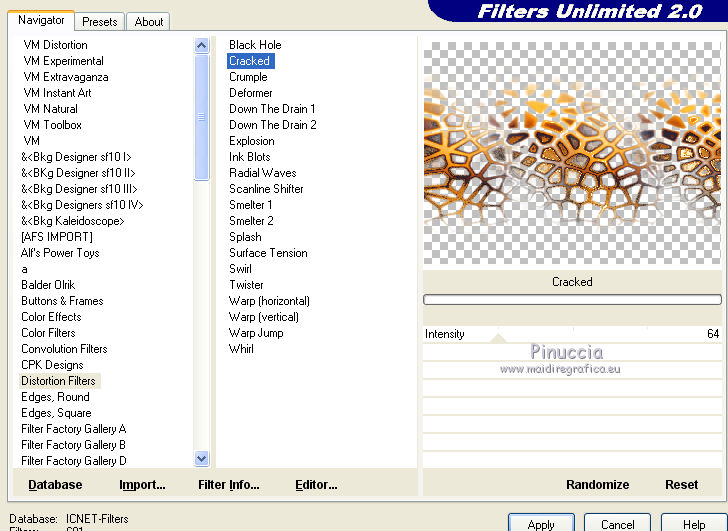728x531 pixels.
Task: Pick the Deformer filter
Action: [250, 93]
